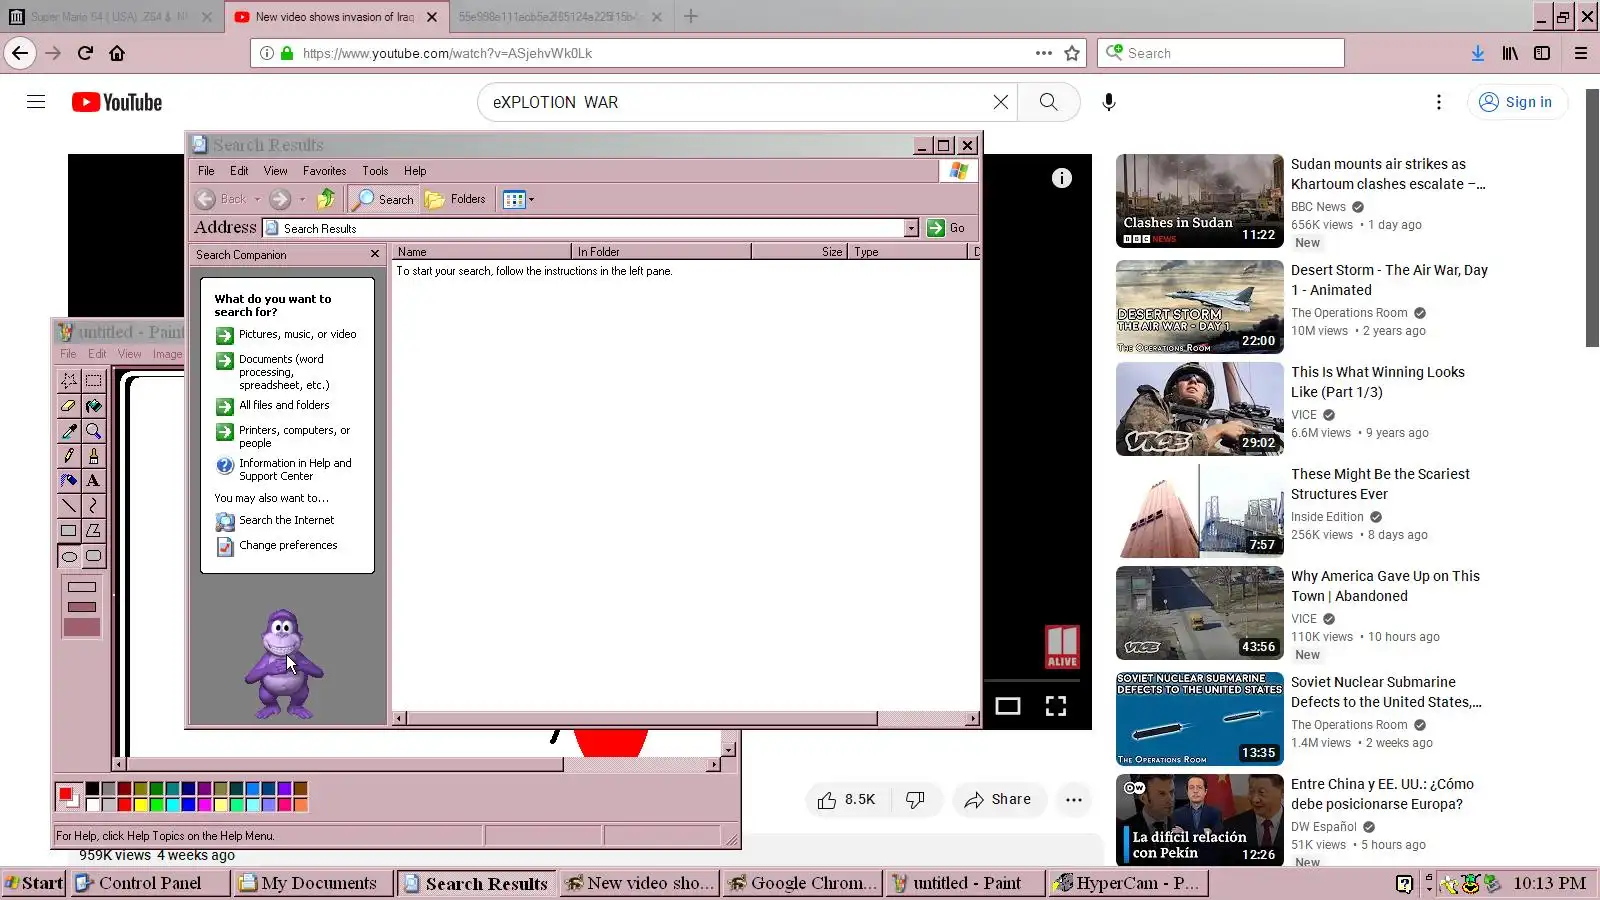The height and width of the screenshot is (900, 1600).
Task: Clear the YouTube search box text
Action: [x=1000, y=102]
